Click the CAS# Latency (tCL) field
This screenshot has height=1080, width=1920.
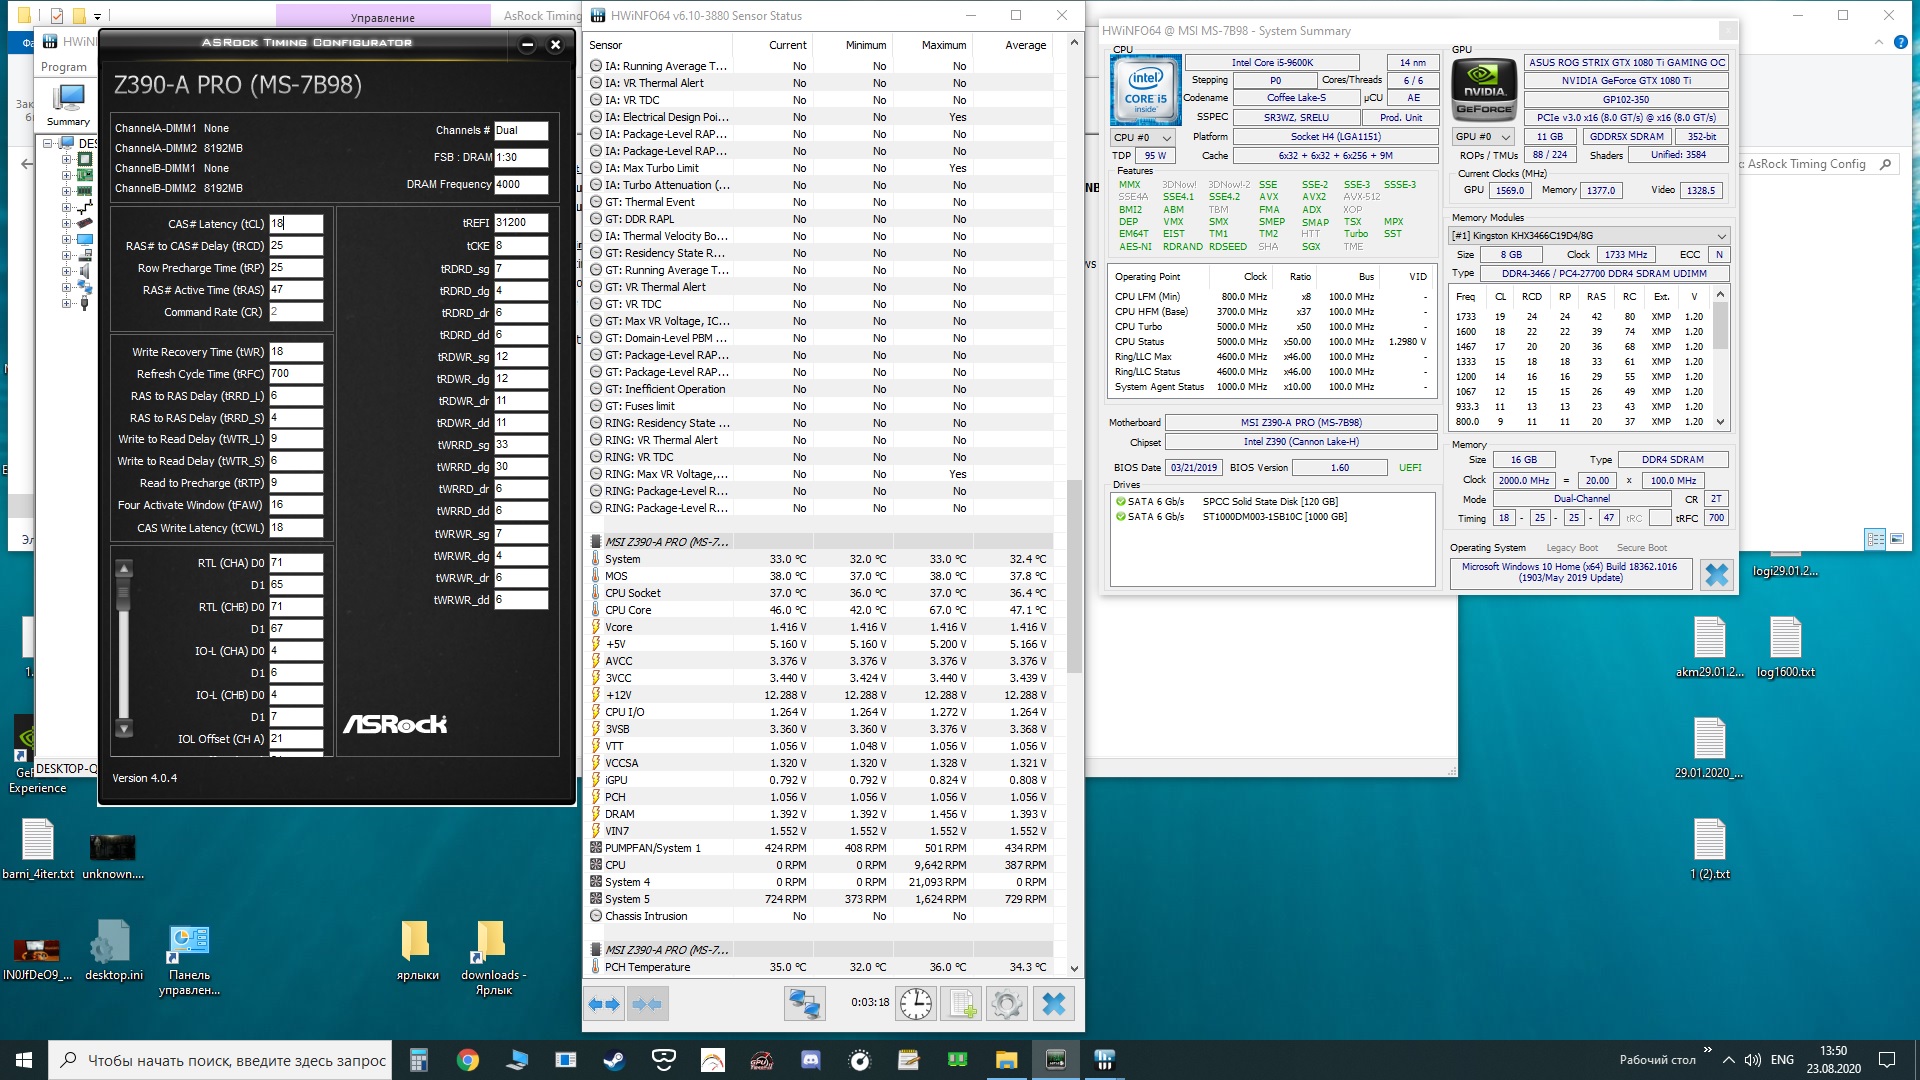click(295, 224)
